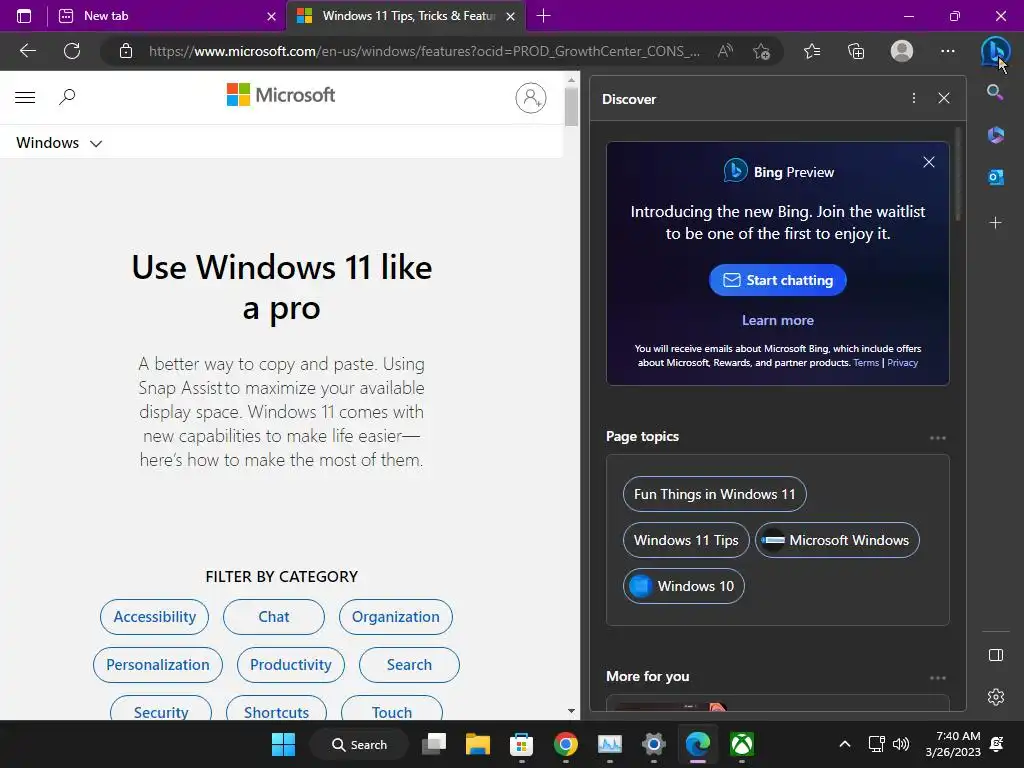Screen dimensions: 1024x768
Task: Open Read aloud from address bar
Action: tap(725, 51)
